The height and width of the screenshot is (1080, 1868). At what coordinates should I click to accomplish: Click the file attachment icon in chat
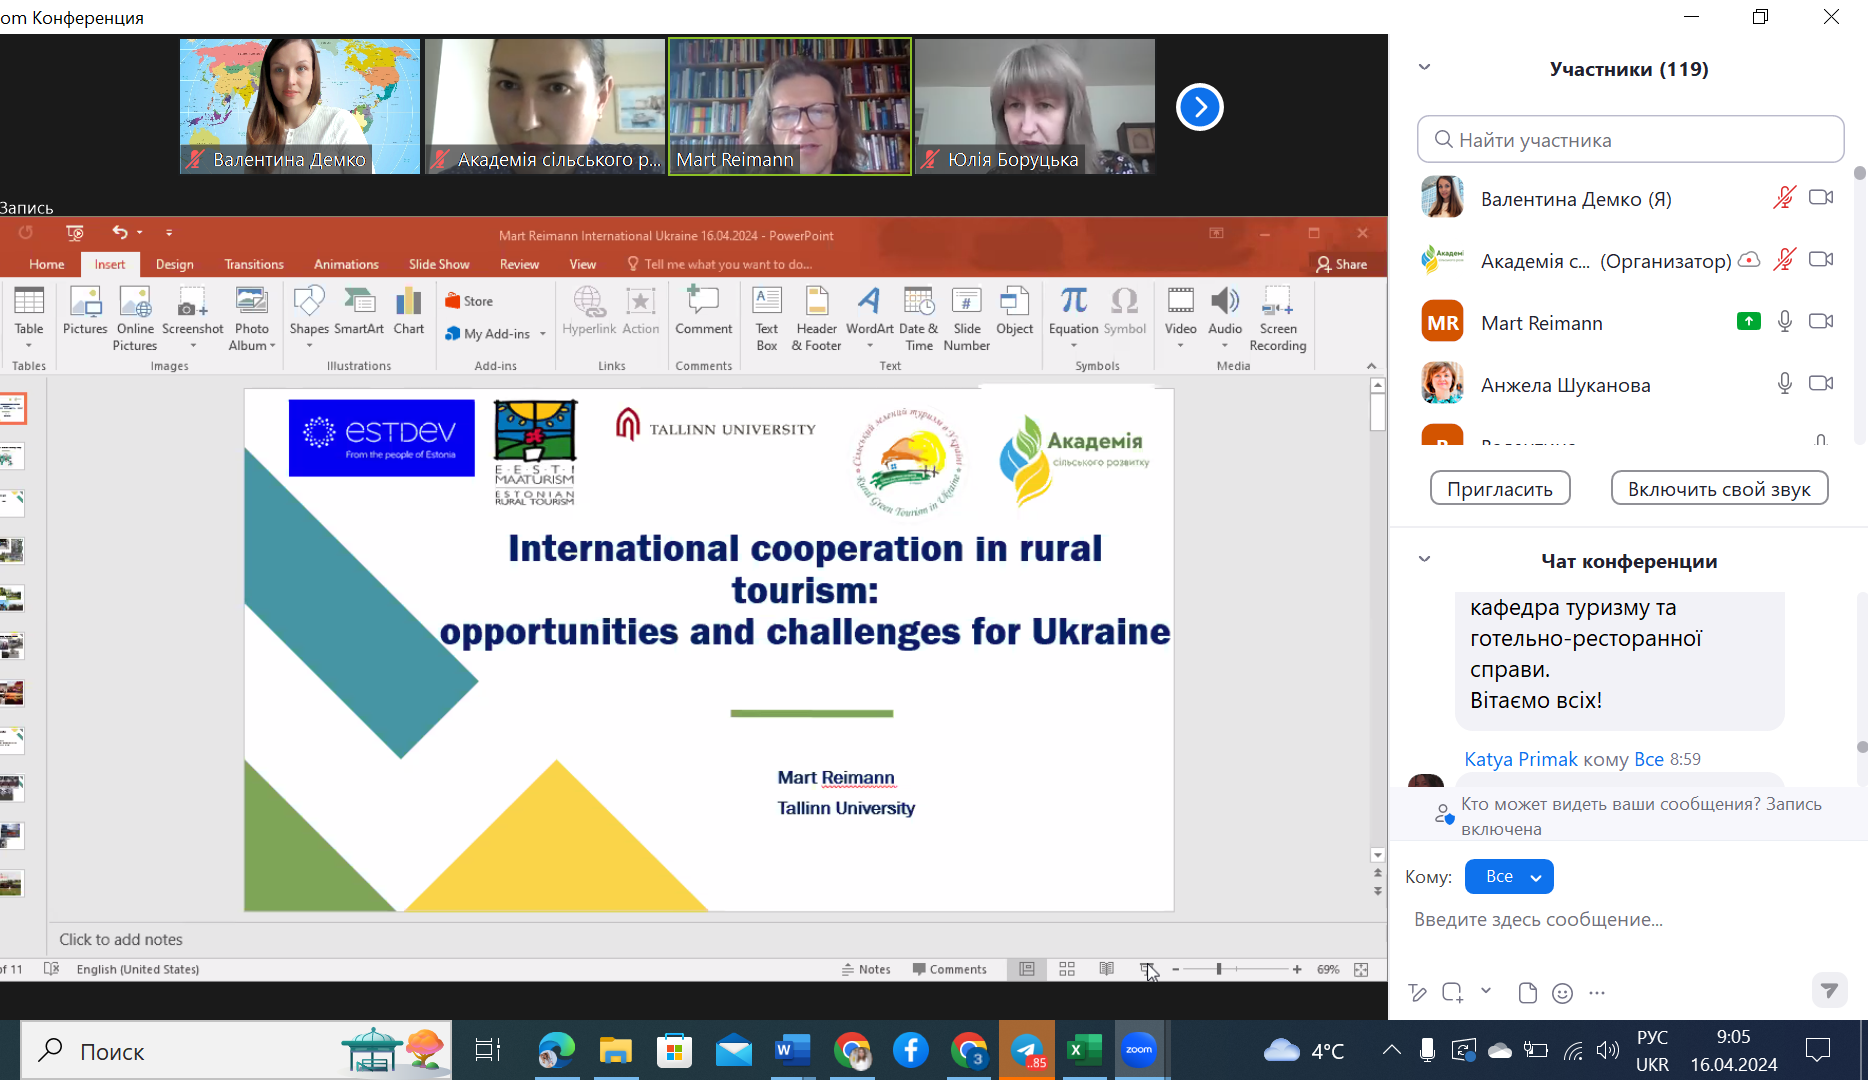[x=1527, y=993]
